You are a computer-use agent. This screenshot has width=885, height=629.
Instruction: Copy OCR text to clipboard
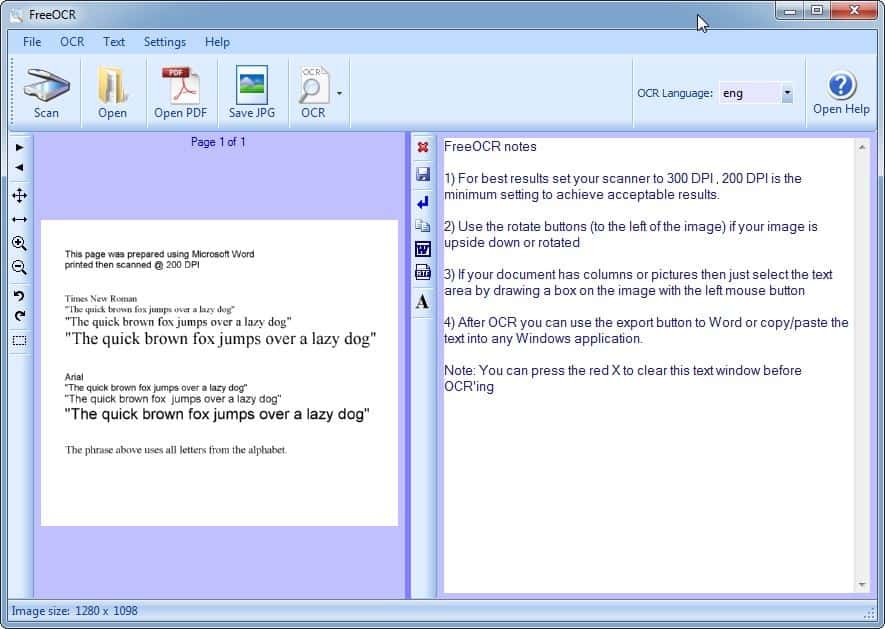click(422, 226)
